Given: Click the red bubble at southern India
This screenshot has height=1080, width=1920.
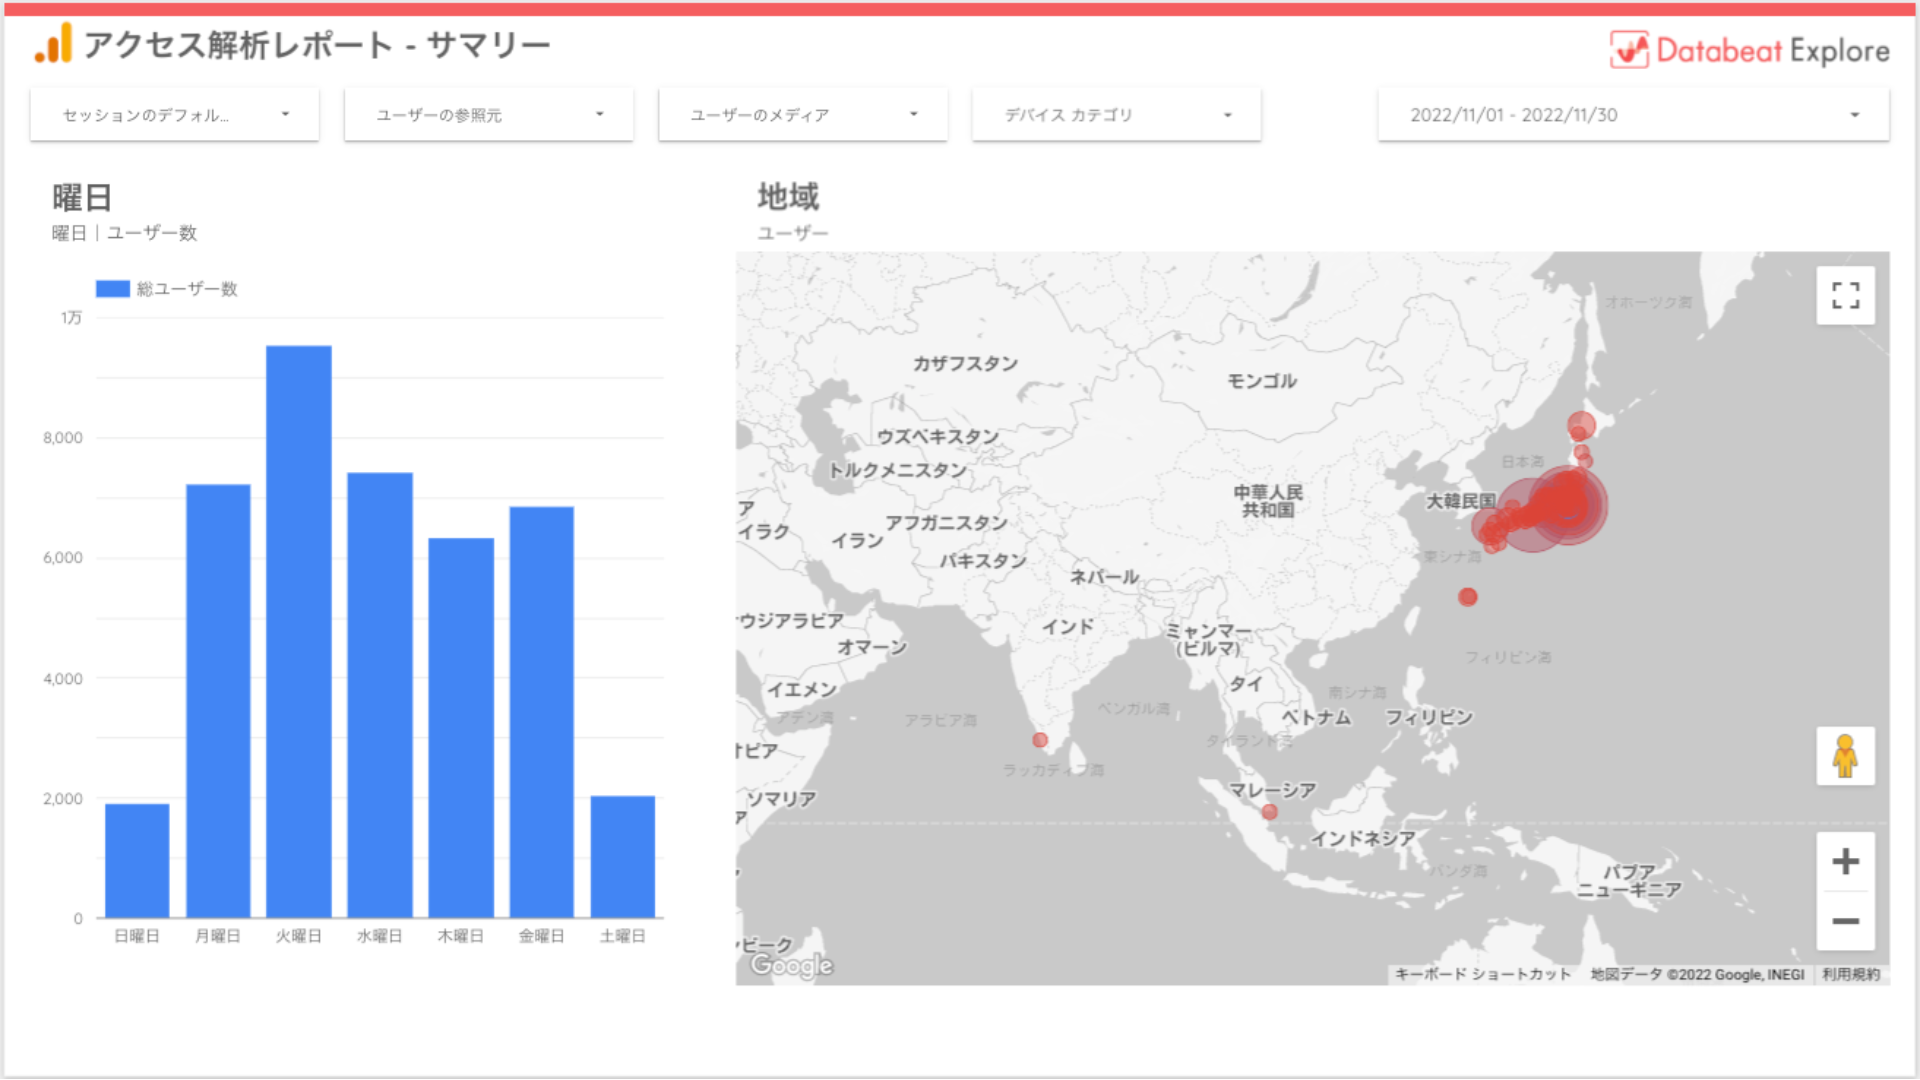Looking at the screenshot, I should (x=1040, y=740).
